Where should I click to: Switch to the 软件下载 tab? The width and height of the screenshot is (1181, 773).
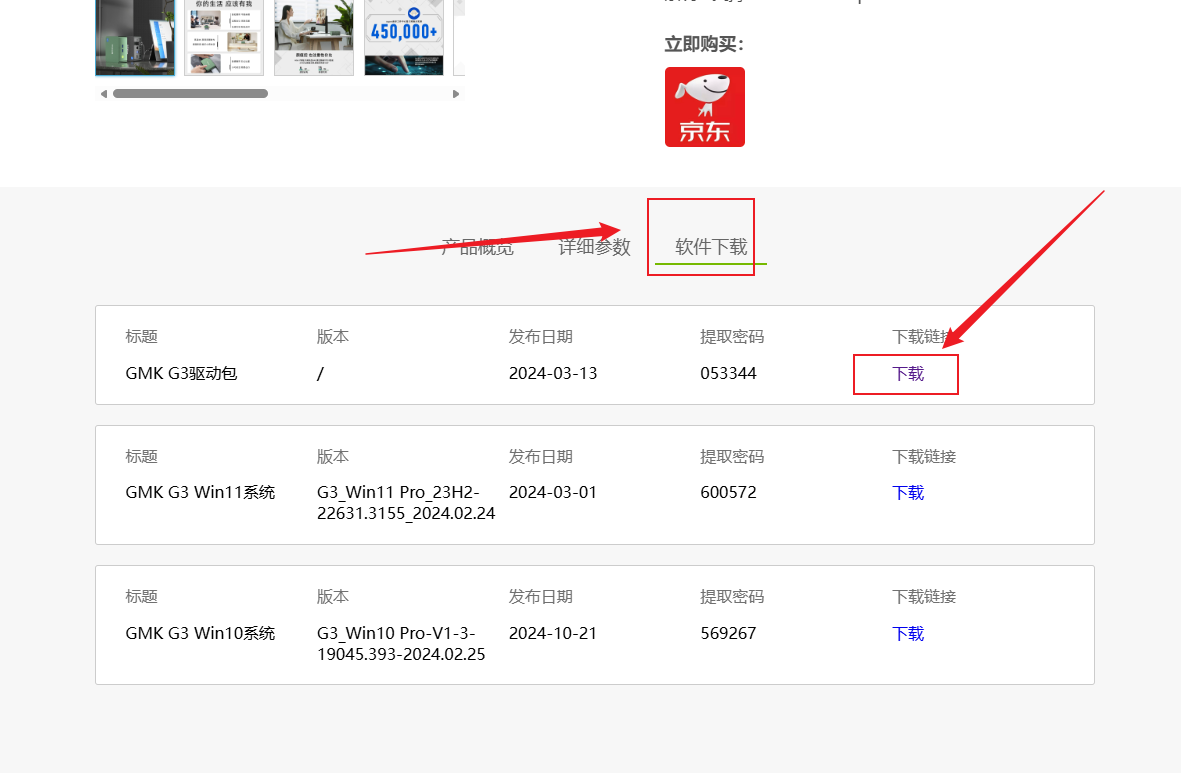point(711,247)
